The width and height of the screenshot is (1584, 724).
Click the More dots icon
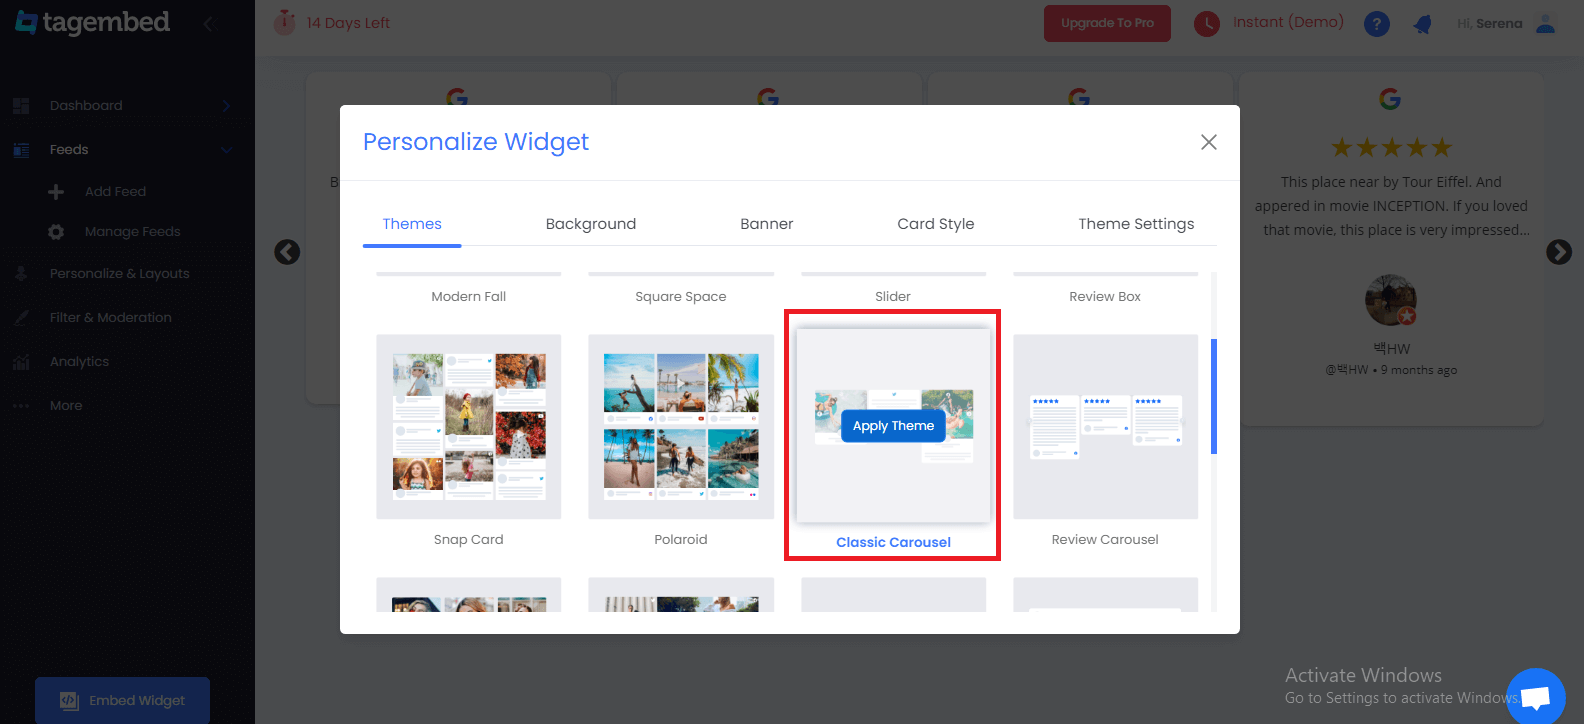pos(21,406)
